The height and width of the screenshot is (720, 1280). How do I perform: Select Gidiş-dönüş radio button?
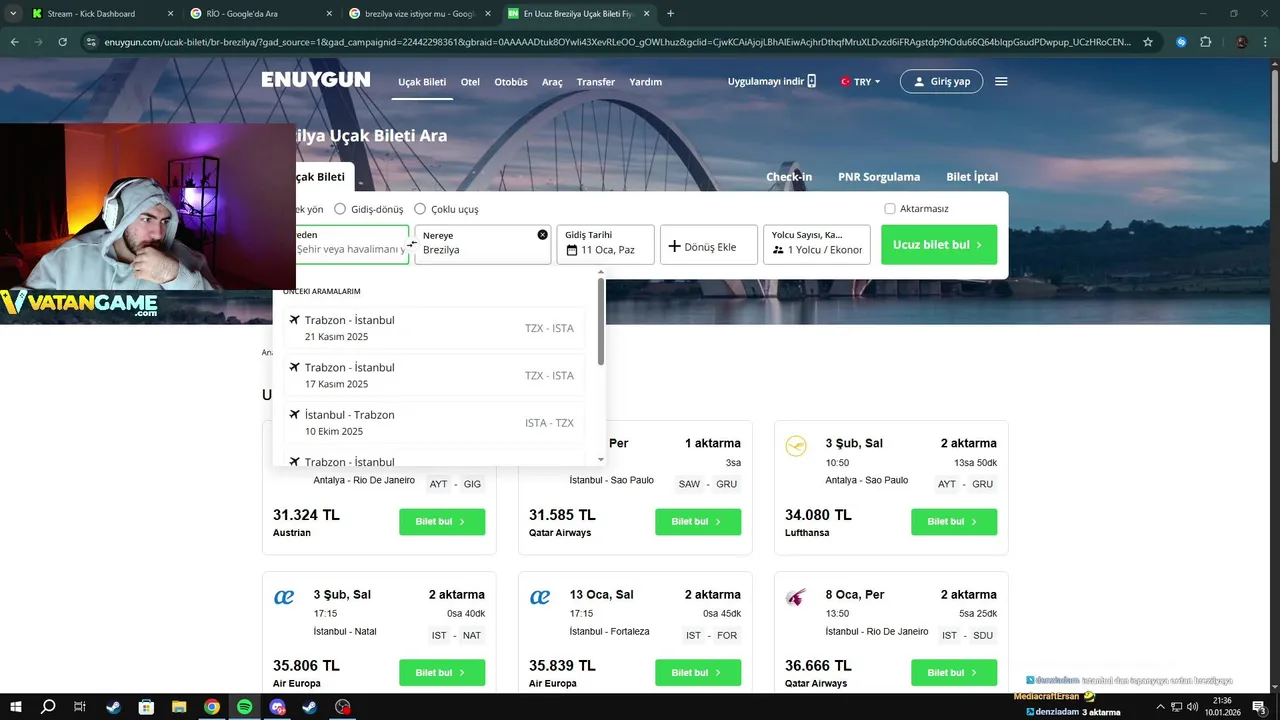pyautogui.click(x=340, y=209)
